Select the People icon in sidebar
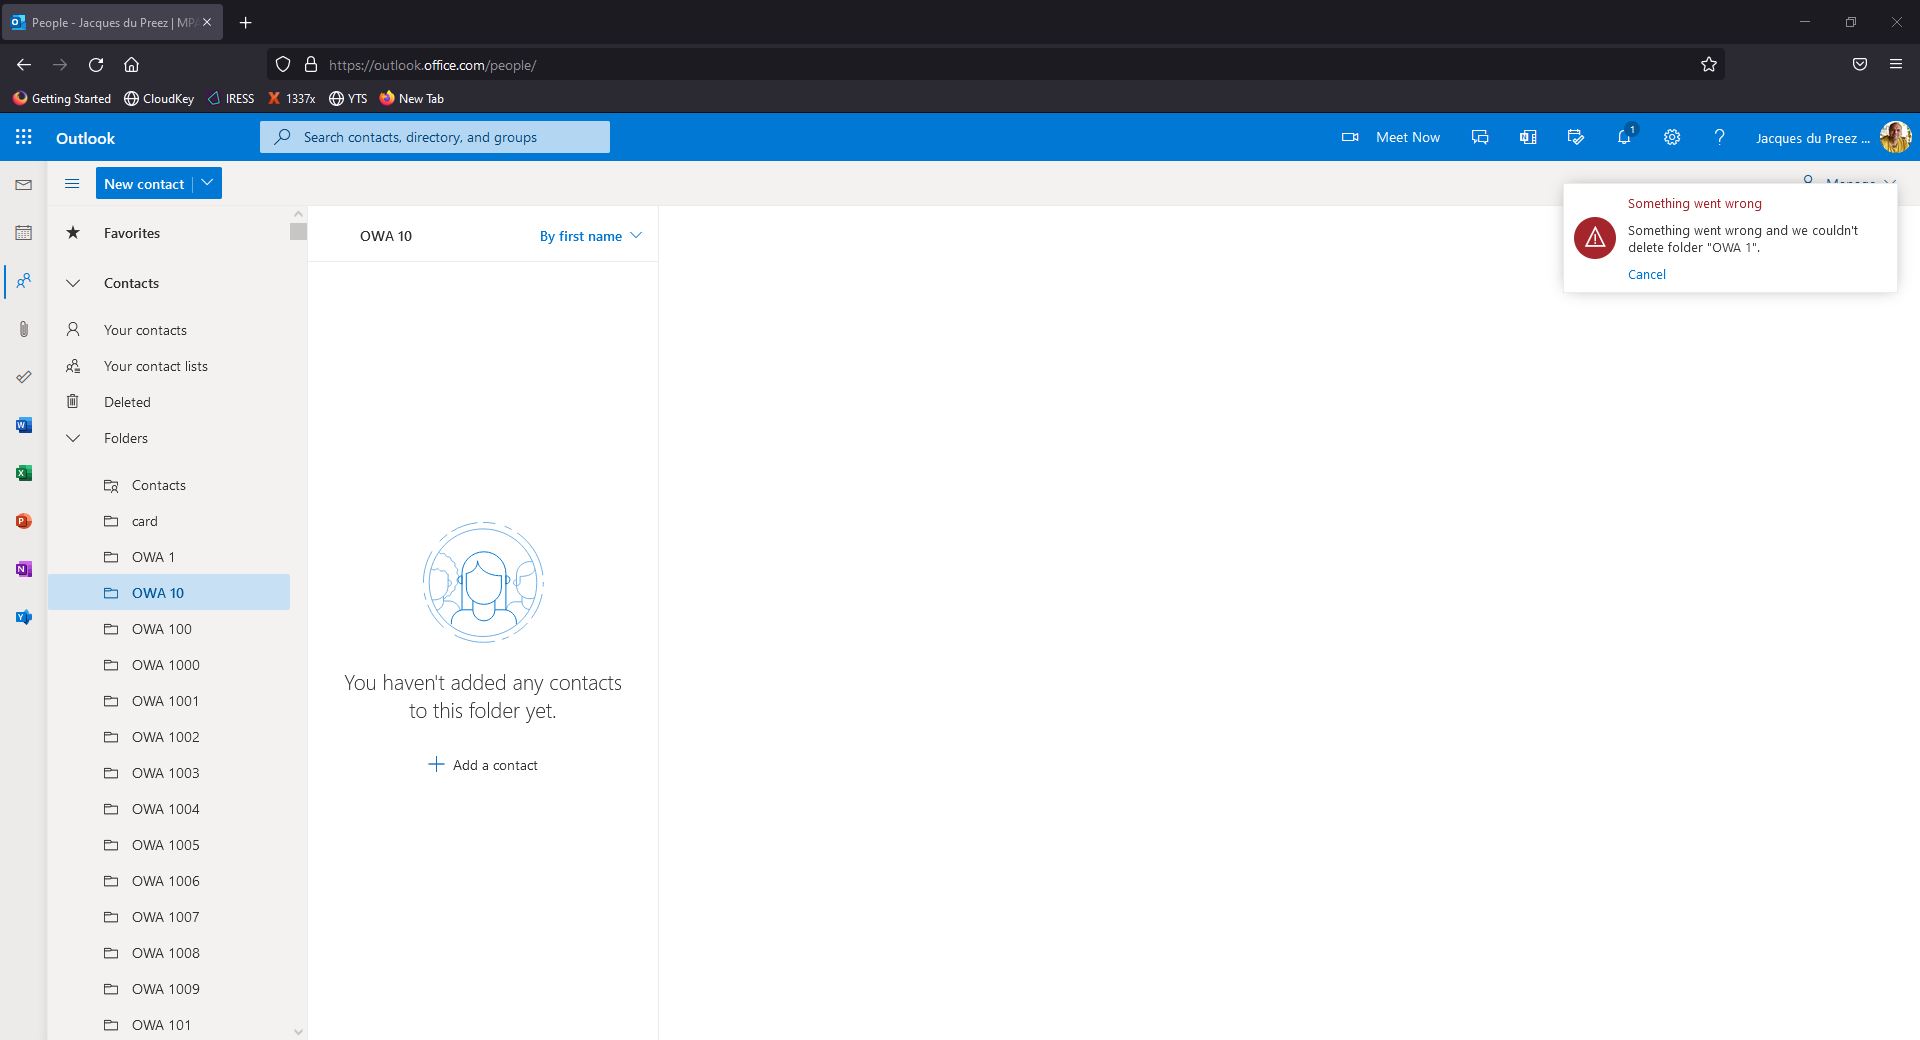Screen dimensions: 1920x1040 (23, 281)
